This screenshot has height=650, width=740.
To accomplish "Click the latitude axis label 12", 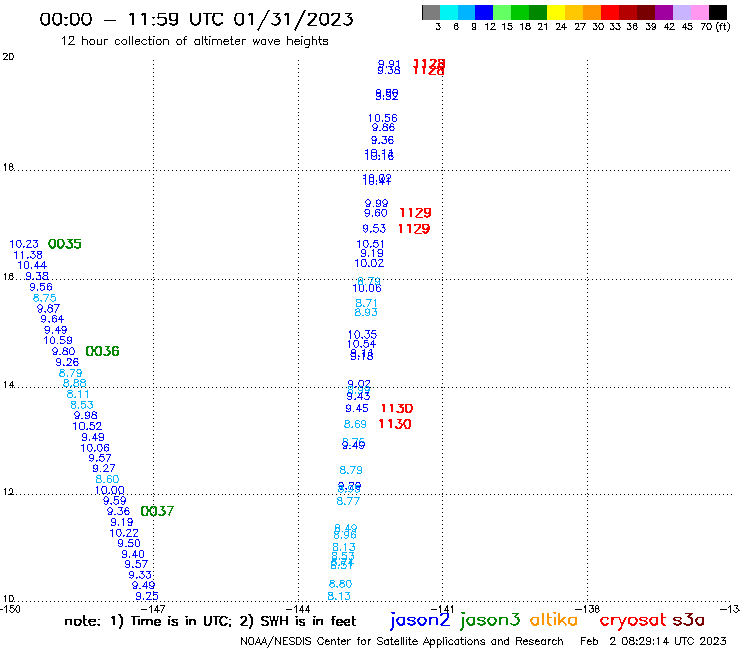I will 8,492.
